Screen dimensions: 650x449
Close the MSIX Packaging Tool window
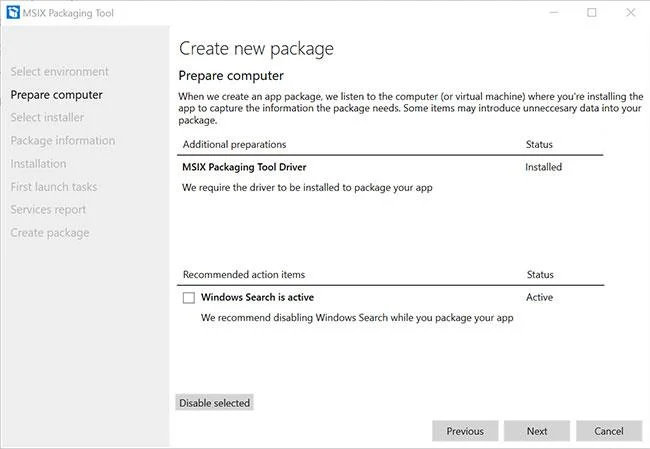point(631,12)
